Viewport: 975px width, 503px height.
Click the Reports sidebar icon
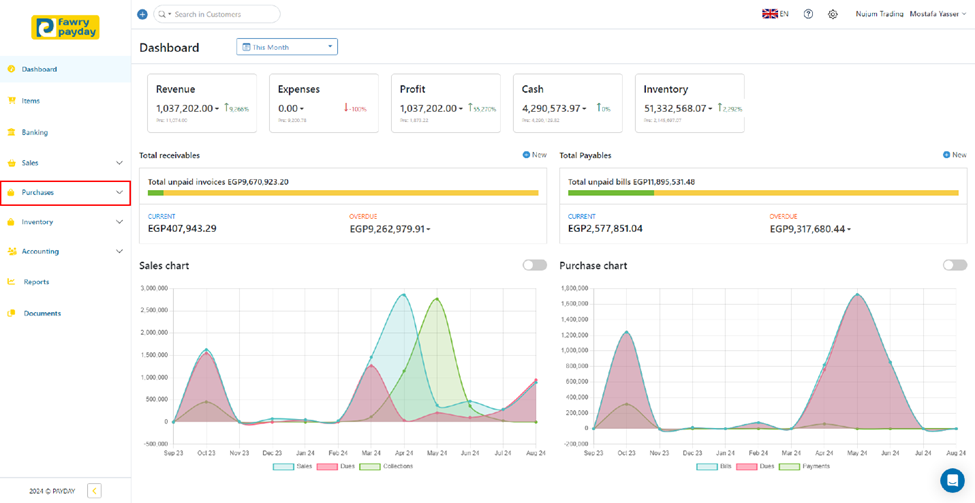[x=12, y=282]
